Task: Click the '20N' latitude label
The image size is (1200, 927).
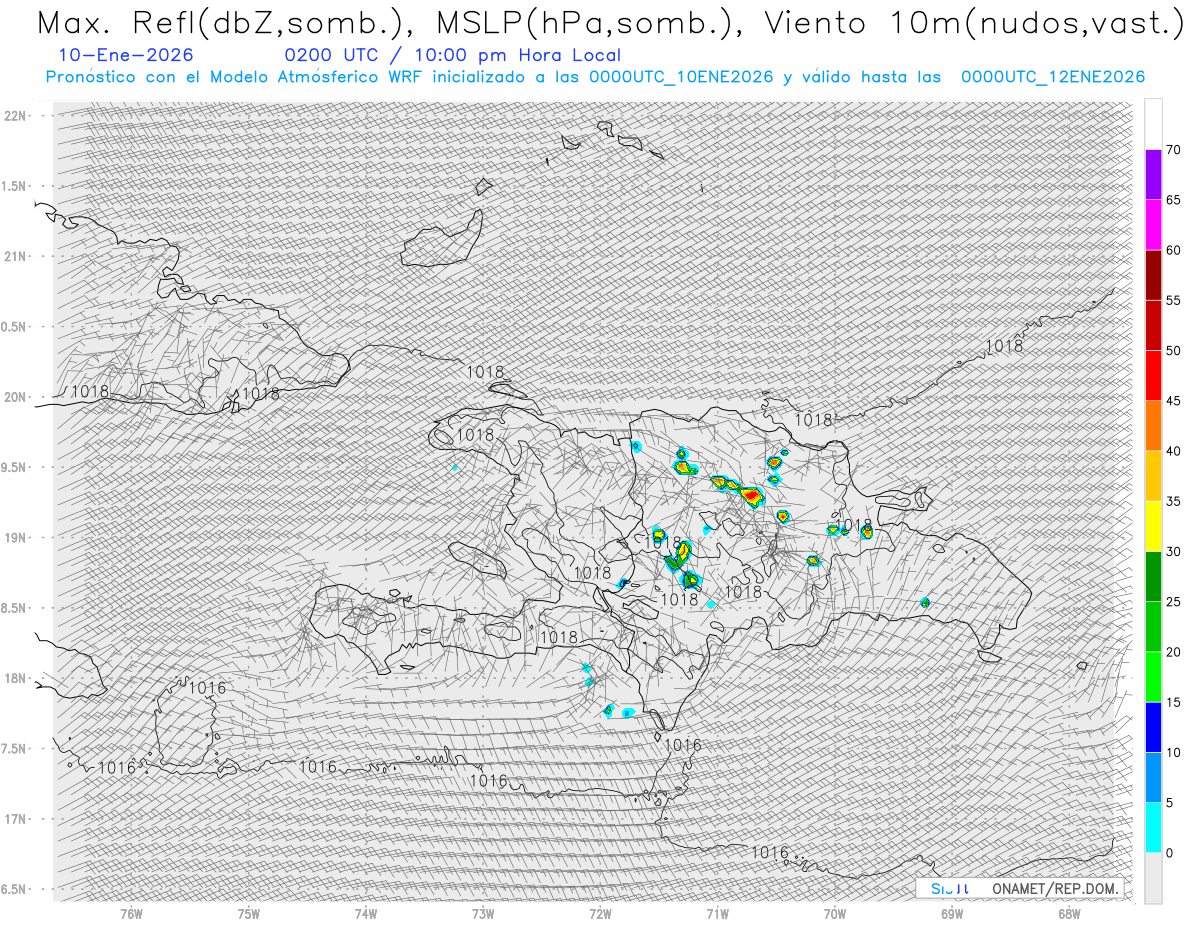Action: 16,397
